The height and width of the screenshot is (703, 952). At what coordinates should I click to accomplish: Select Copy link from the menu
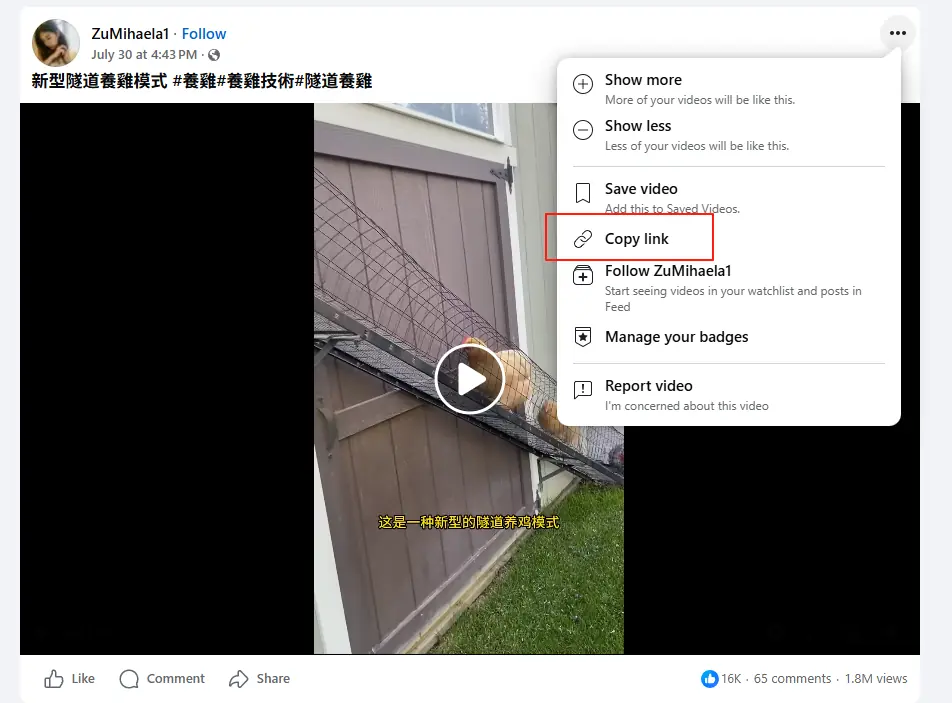point(637,239)
